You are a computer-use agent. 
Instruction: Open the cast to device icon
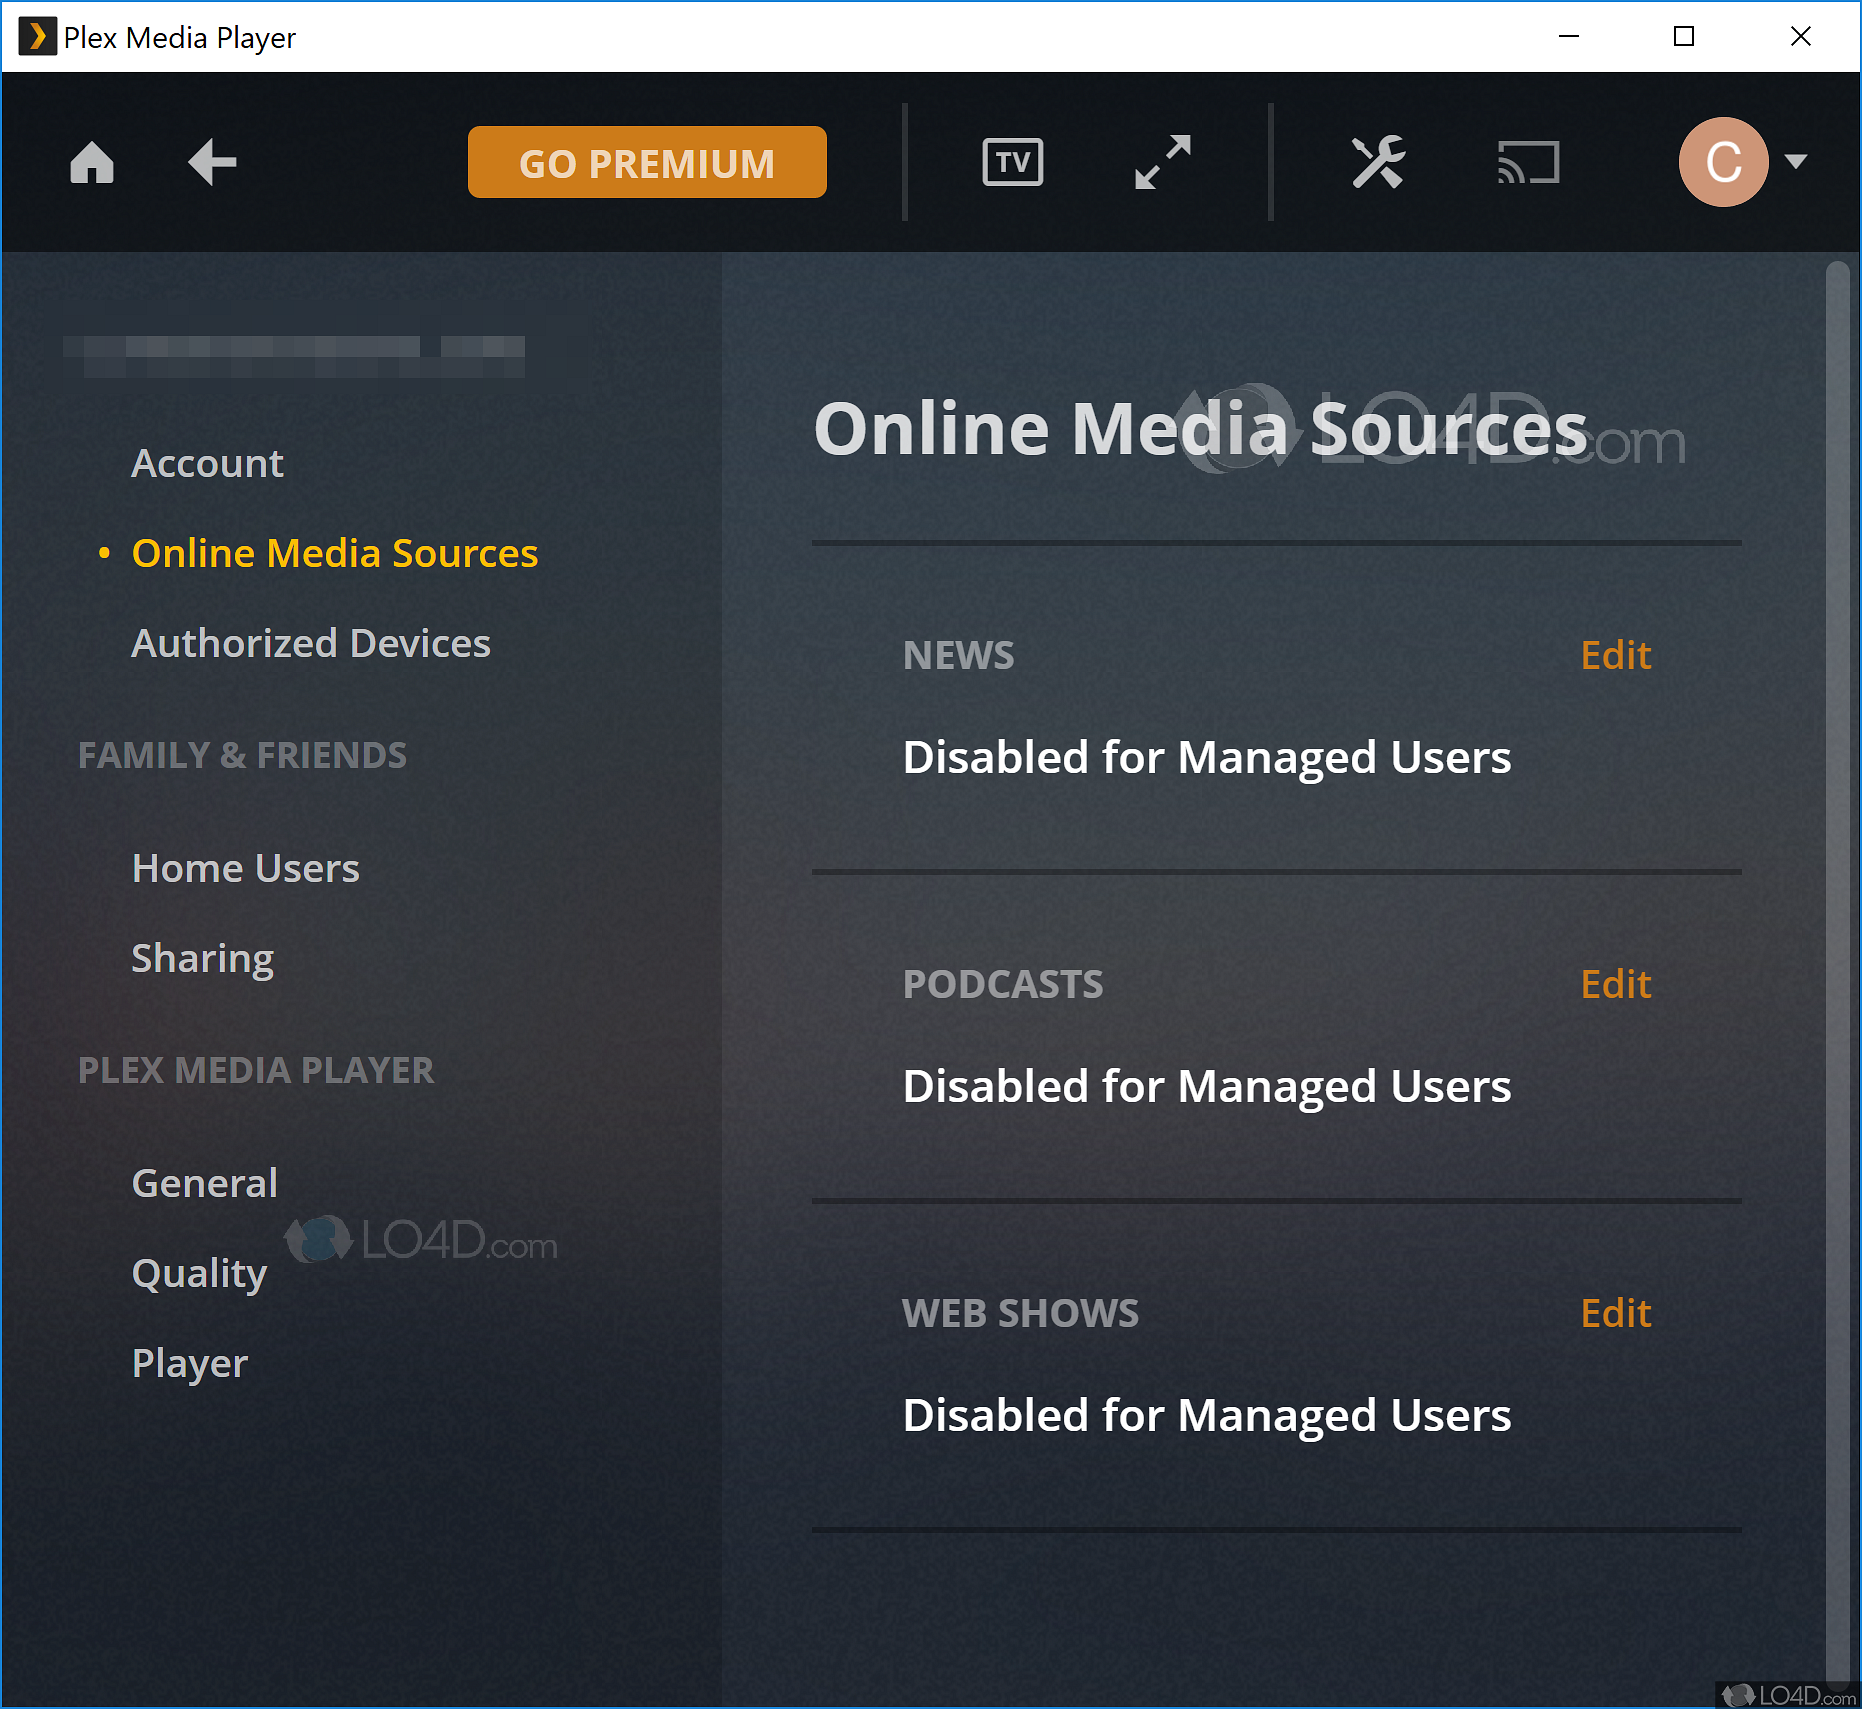tap(1527, 163)
